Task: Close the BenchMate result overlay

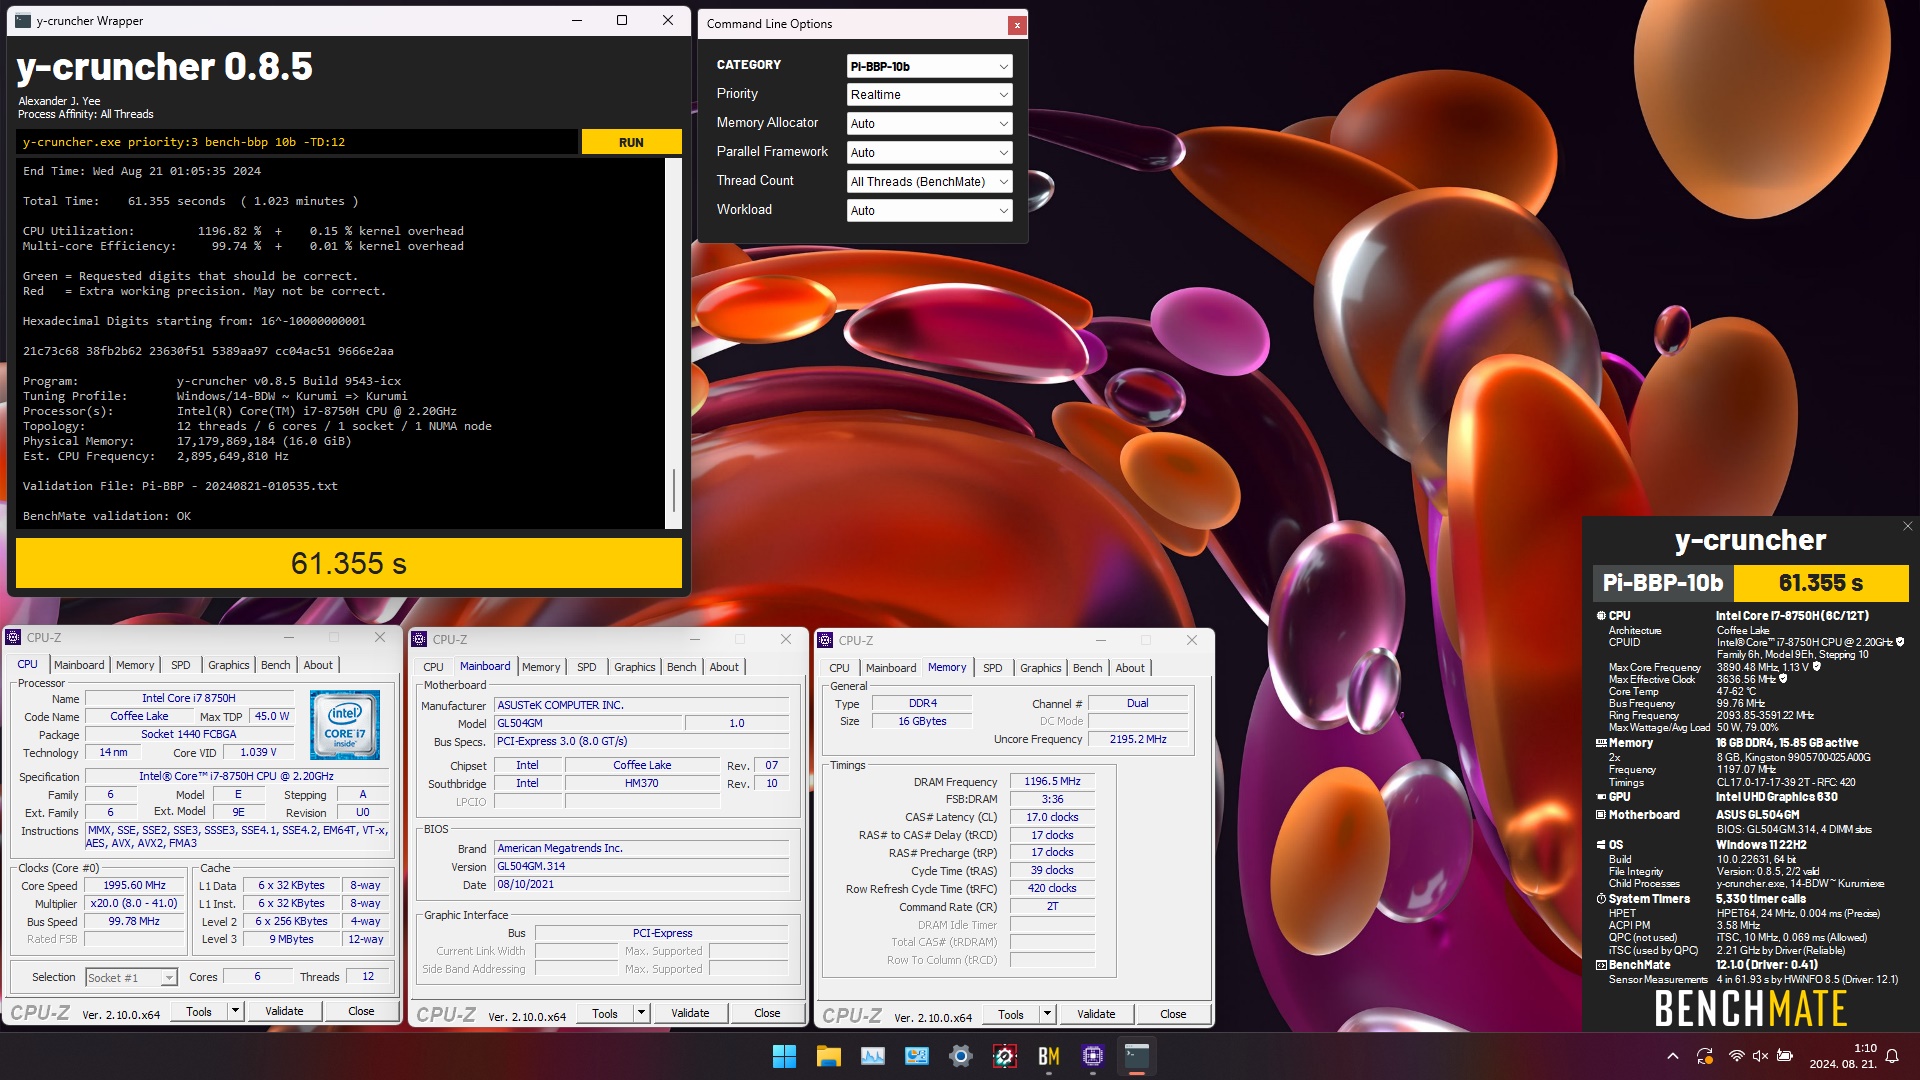Action: click(x=1907, y=526)
